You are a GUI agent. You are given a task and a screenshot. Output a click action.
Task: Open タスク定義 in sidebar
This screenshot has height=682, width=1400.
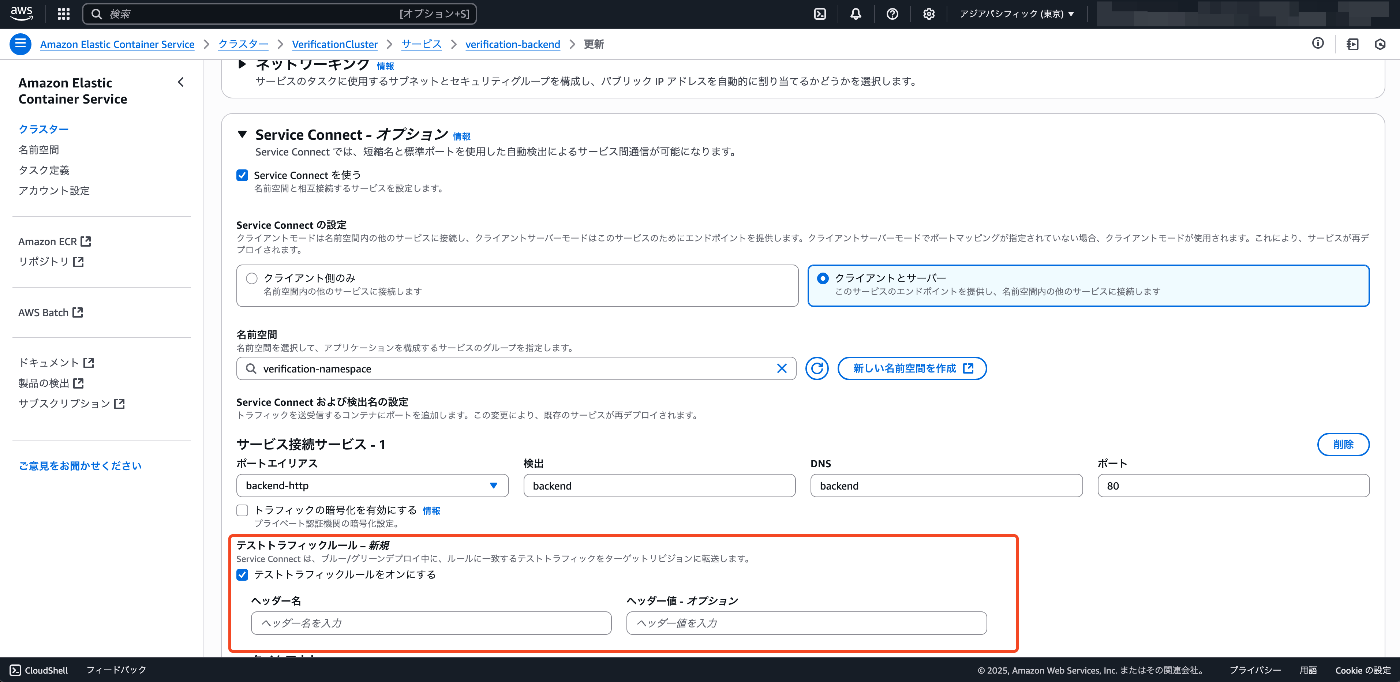pos(44,170)
